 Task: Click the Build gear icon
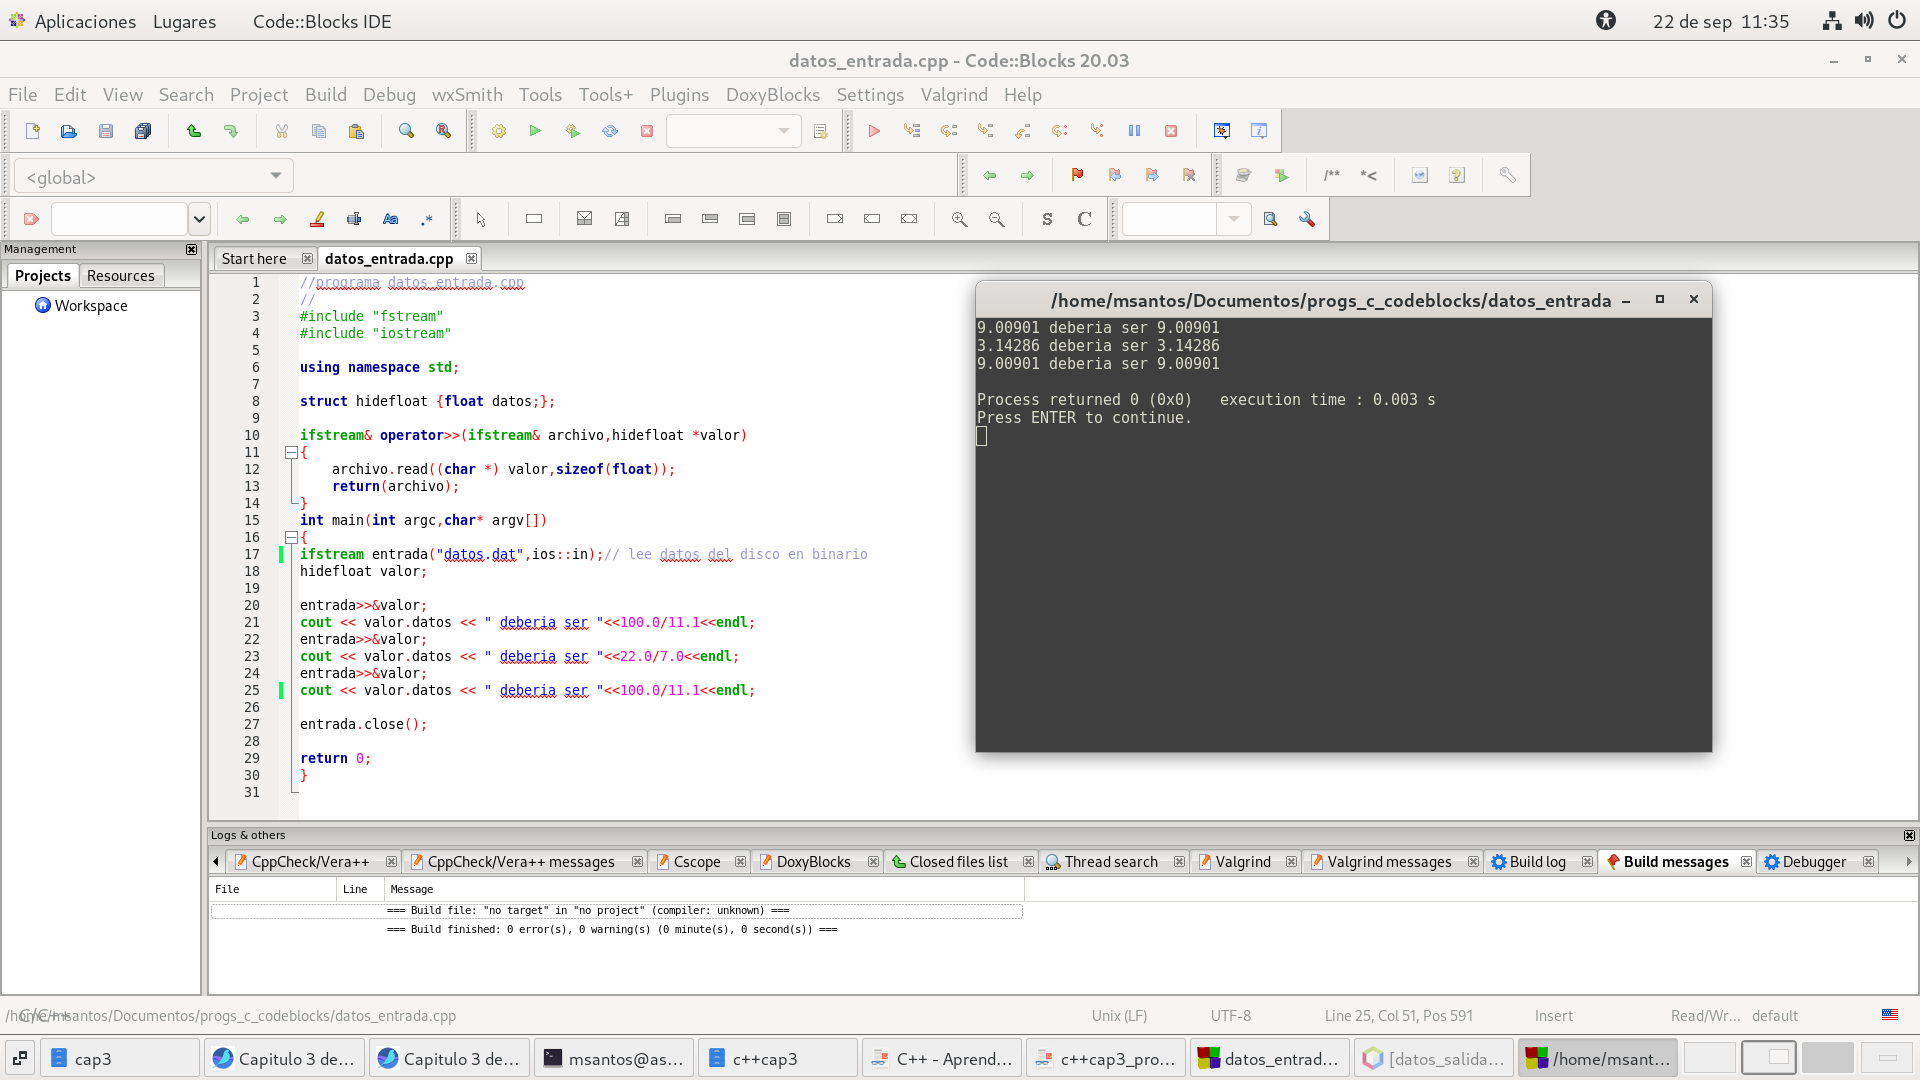click(x=498, y=131)
